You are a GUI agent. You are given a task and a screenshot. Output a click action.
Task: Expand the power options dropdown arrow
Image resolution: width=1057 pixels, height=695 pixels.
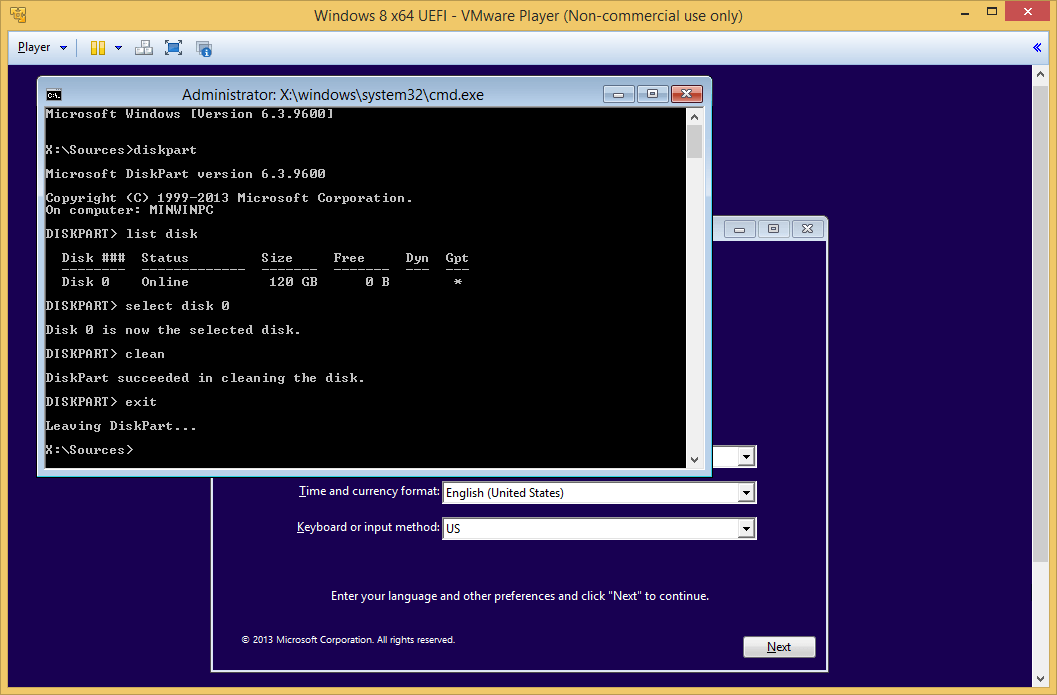[118, 48]
